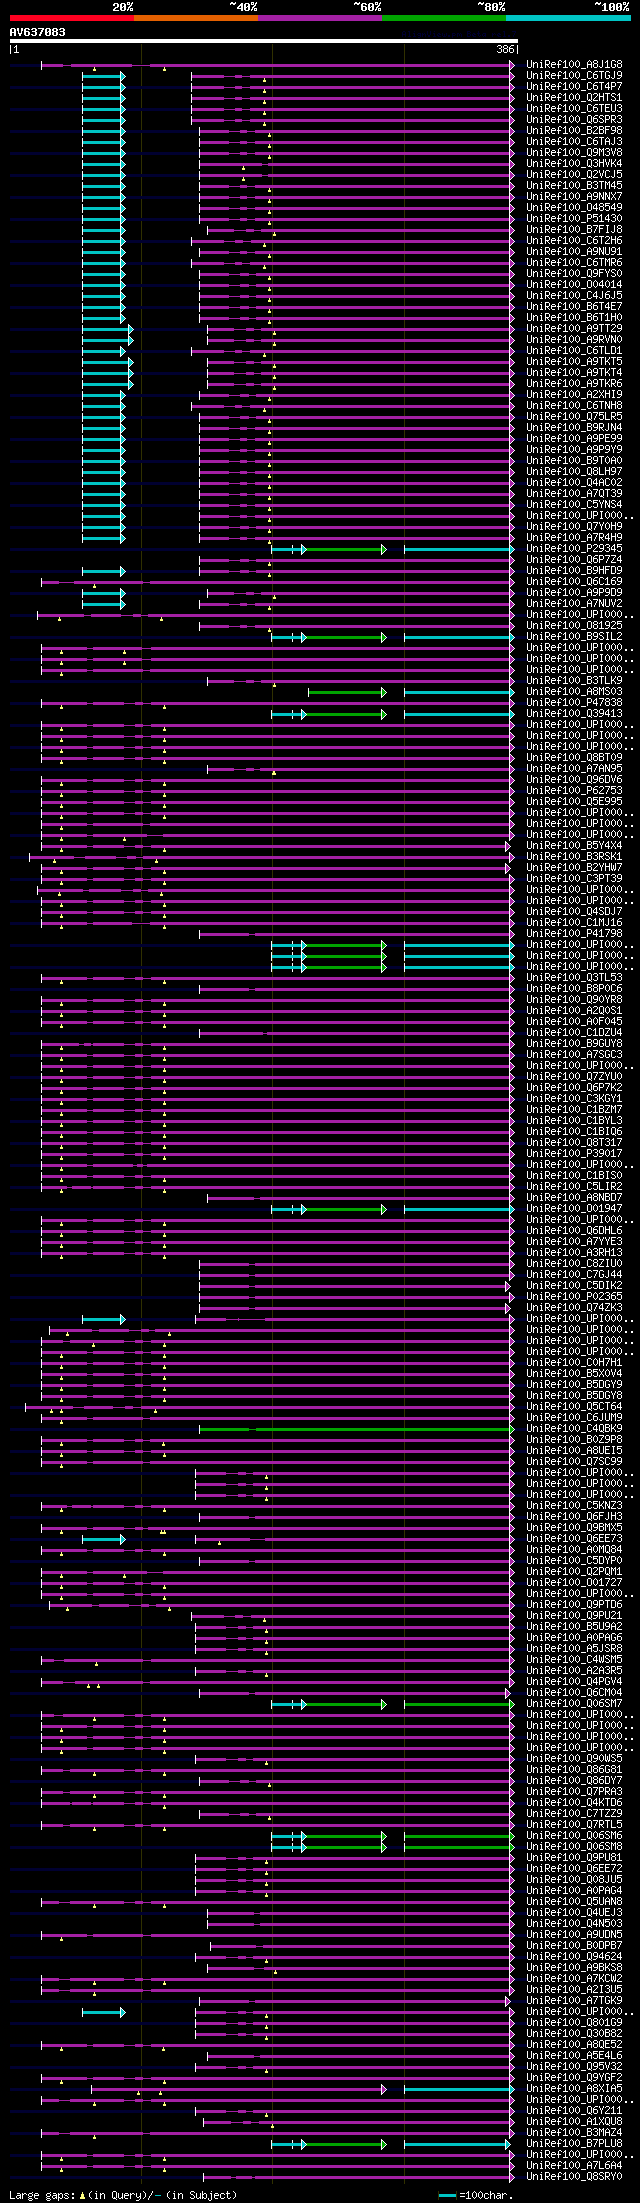The width and height of the screenshot is (640, 2203).
Task: Select the label UniRef100_Q90YR8
Action: click(574, 999)
